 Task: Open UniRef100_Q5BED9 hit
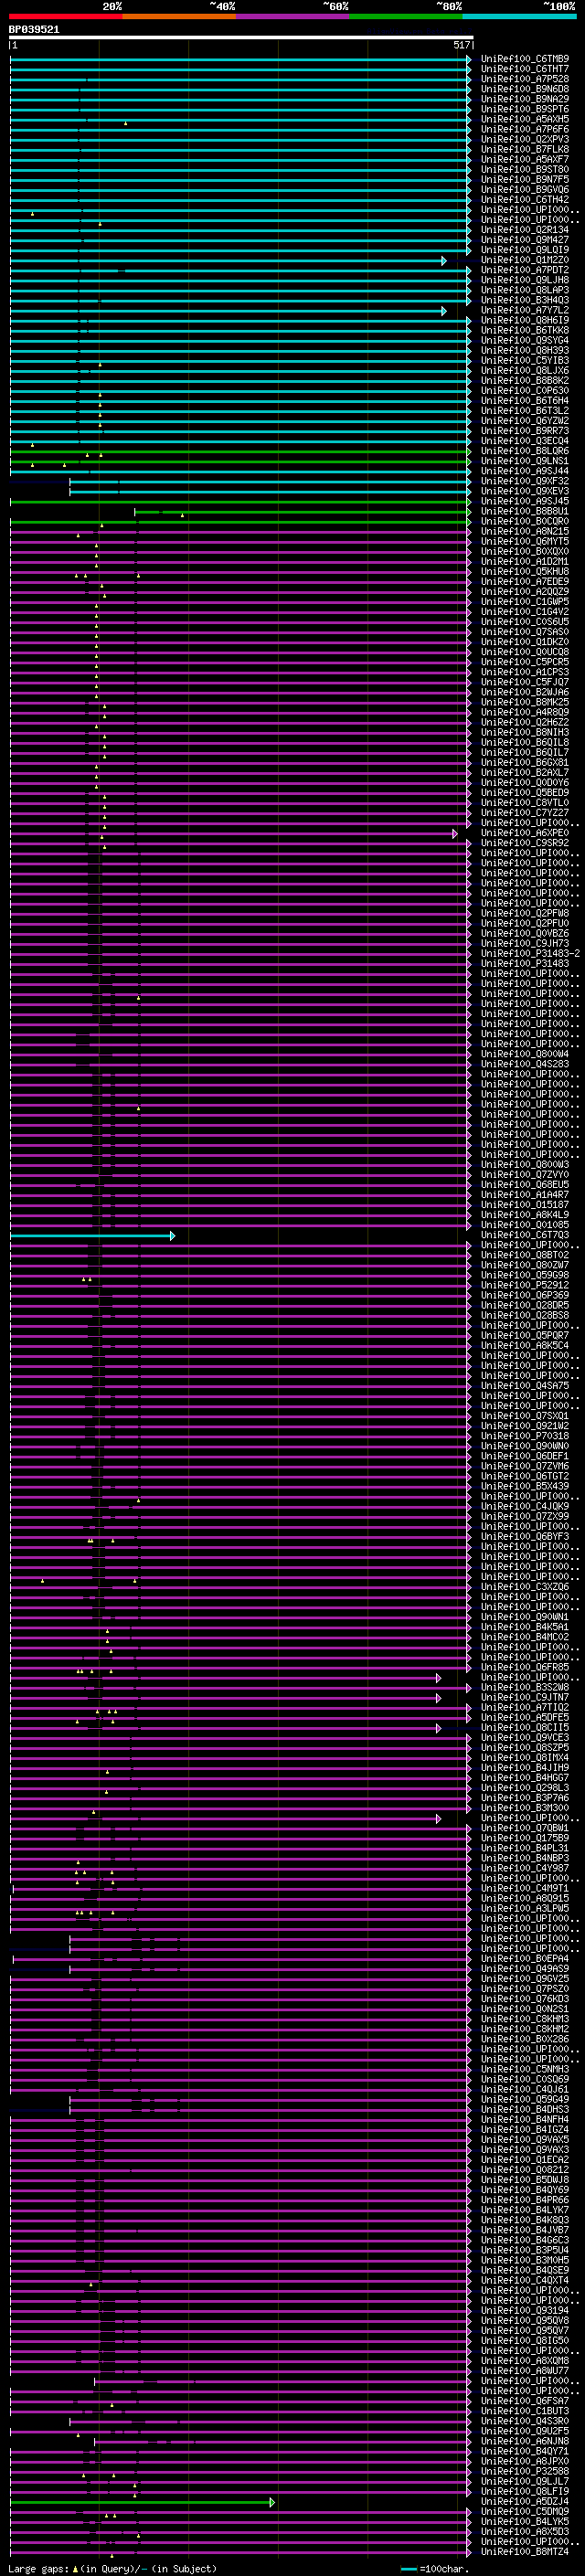click(x=525, y=792)
